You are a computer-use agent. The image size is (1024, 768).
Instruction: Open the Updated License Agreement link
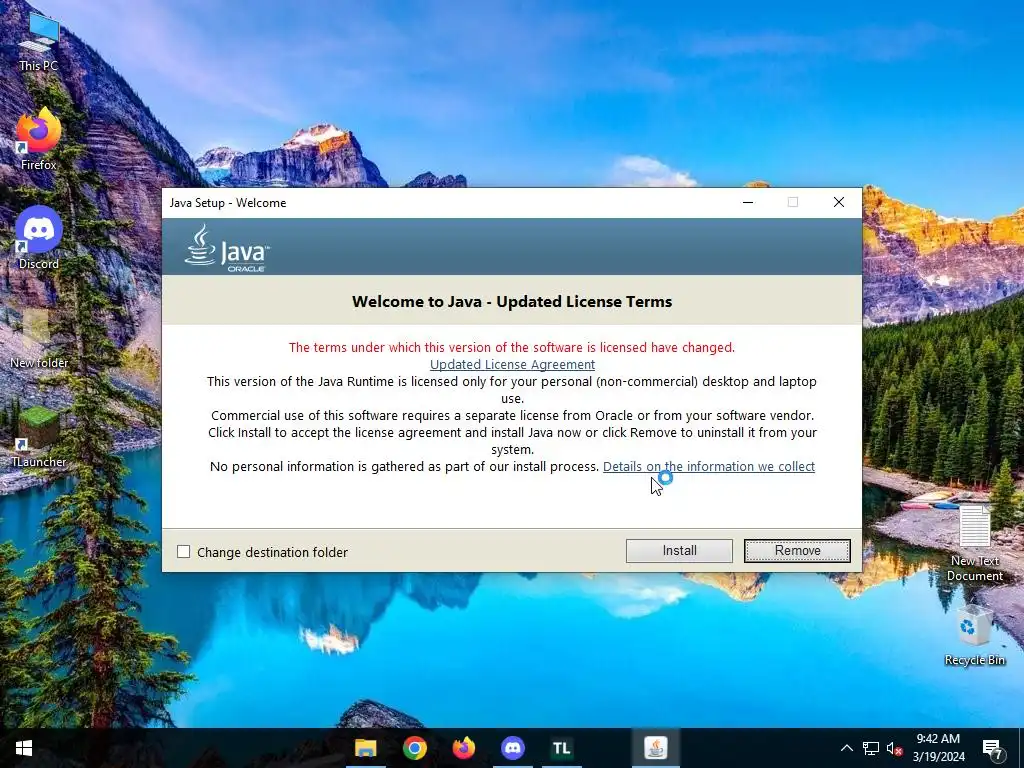point(512,364)
